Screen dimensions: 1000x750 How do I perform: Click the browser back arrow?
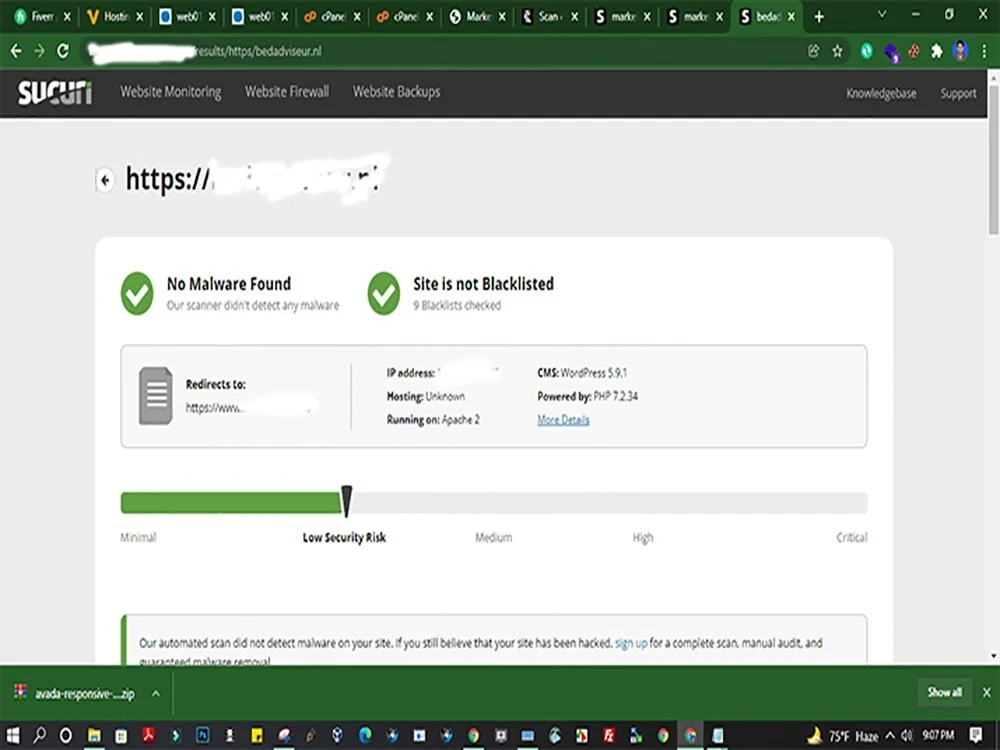[x=16, y=51]
